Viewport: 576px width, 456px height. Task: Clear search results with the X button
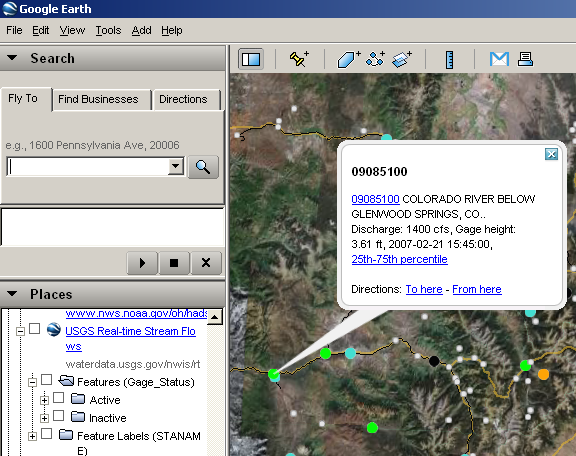(206, 263)
